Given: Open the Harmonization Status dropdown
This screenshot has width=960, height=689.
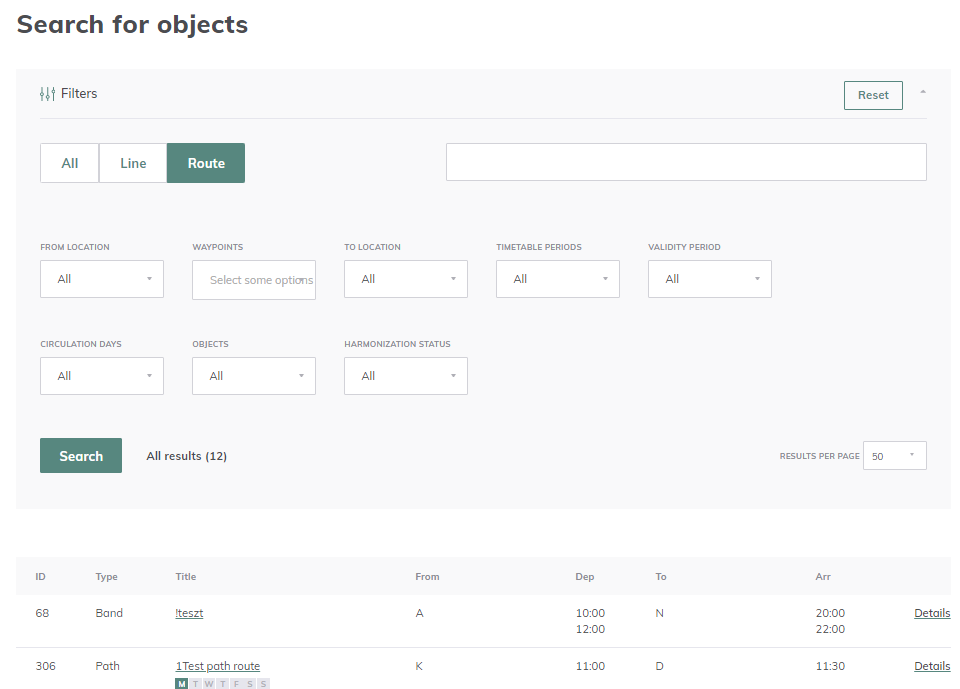Looking at the screenshot, I should tap(406, 376).
